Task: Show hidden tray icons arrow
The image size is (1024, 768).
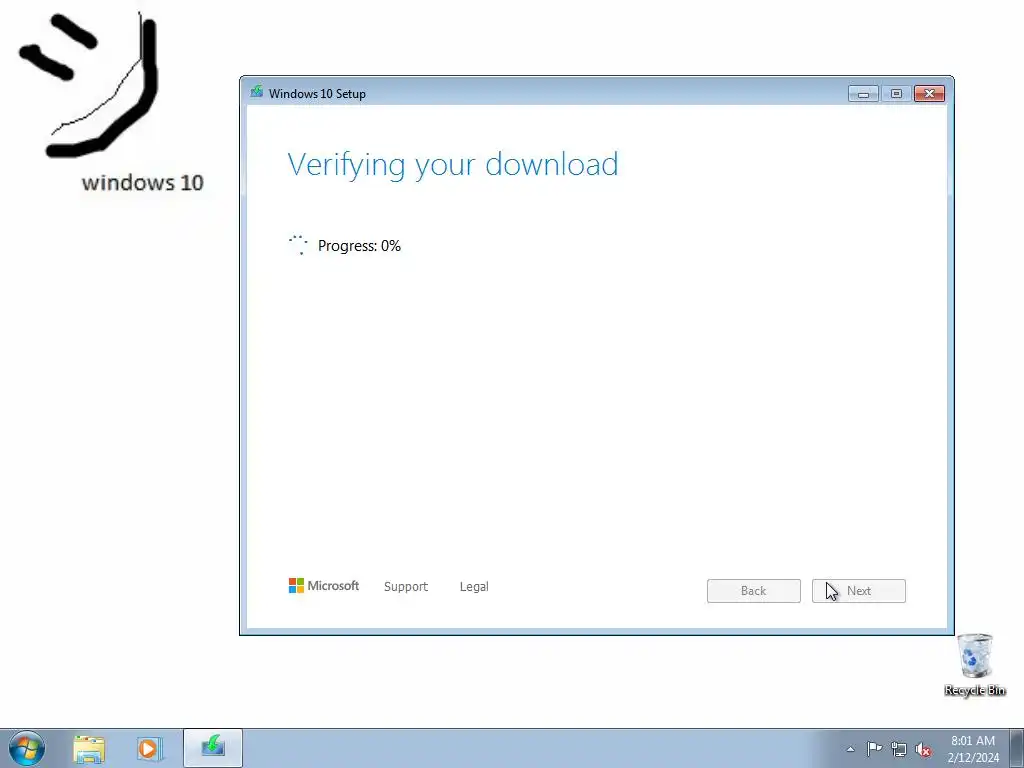Action: click(x=850, y=749)
